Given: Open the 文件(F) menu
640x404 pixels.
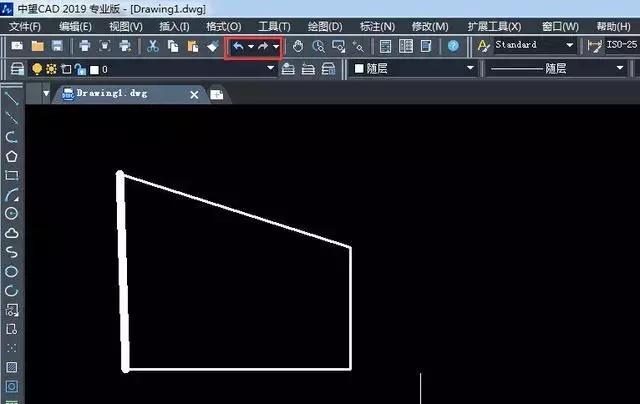Looking at the screenshot, I should (x=25, y=27).
